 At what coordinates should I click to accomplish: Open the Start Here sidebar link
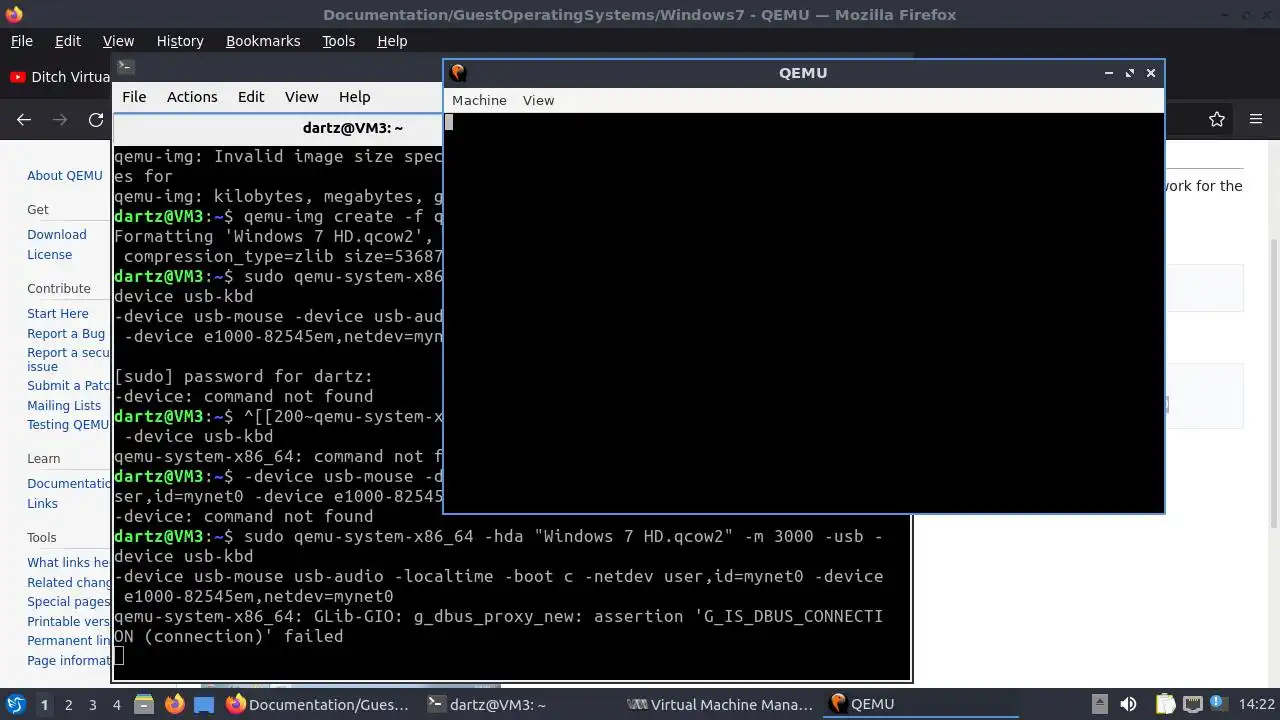58,313
